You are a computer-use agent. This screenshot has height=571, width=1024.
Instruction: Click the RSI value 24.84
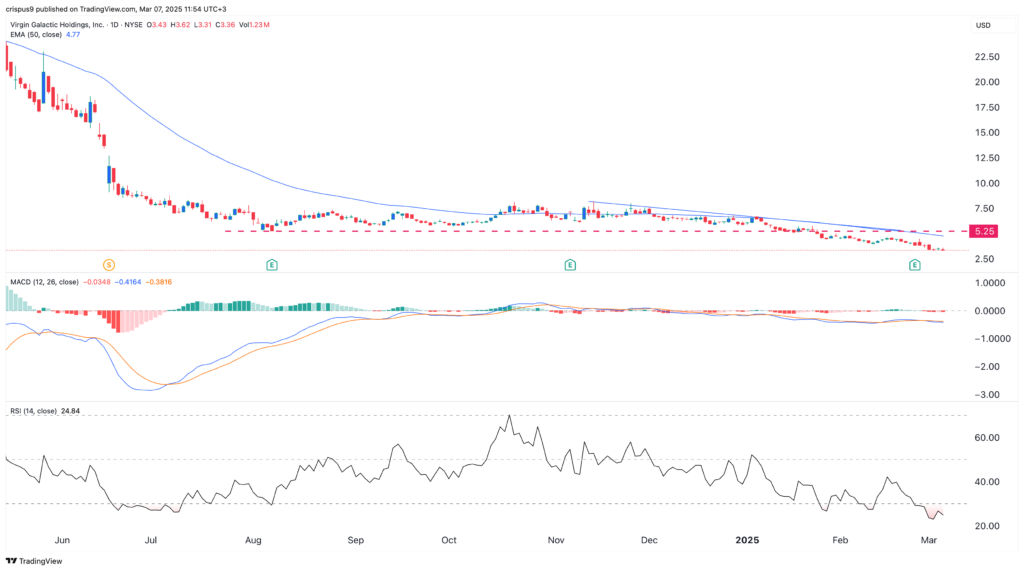(x=70, y=412)
